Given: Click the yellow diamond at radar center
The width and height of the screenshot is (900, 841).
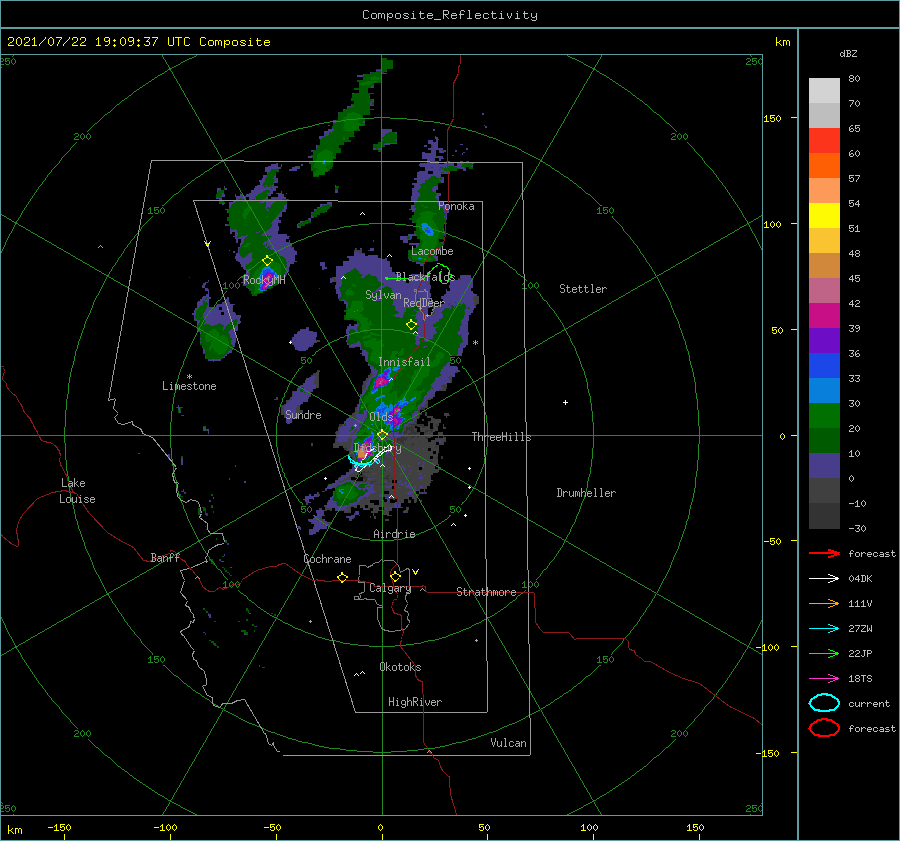Looking at the screenshot, I should 382,435.
